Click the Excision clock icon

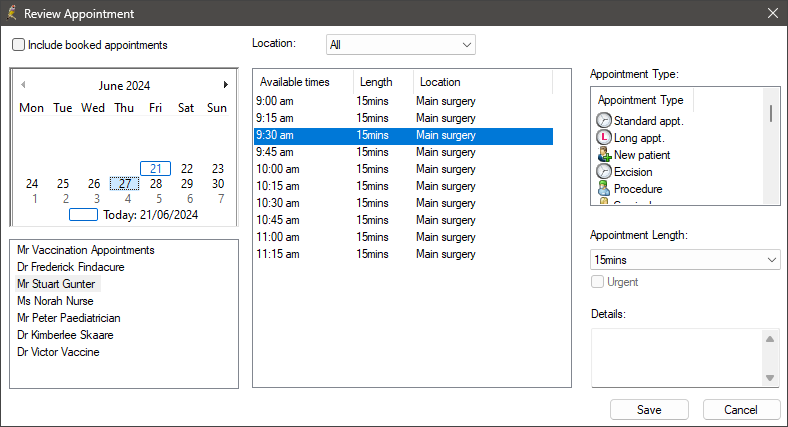click(x=604, y=172)
